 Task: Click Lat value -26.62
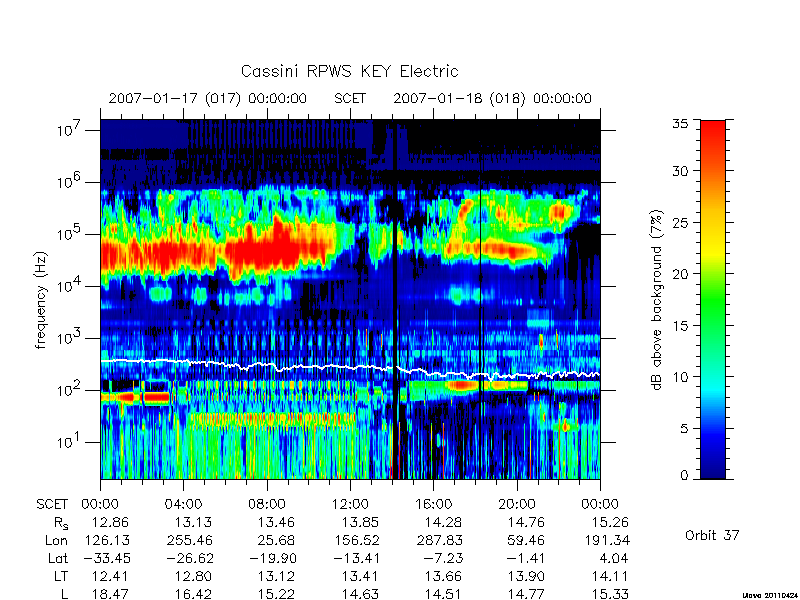point(189,558)
